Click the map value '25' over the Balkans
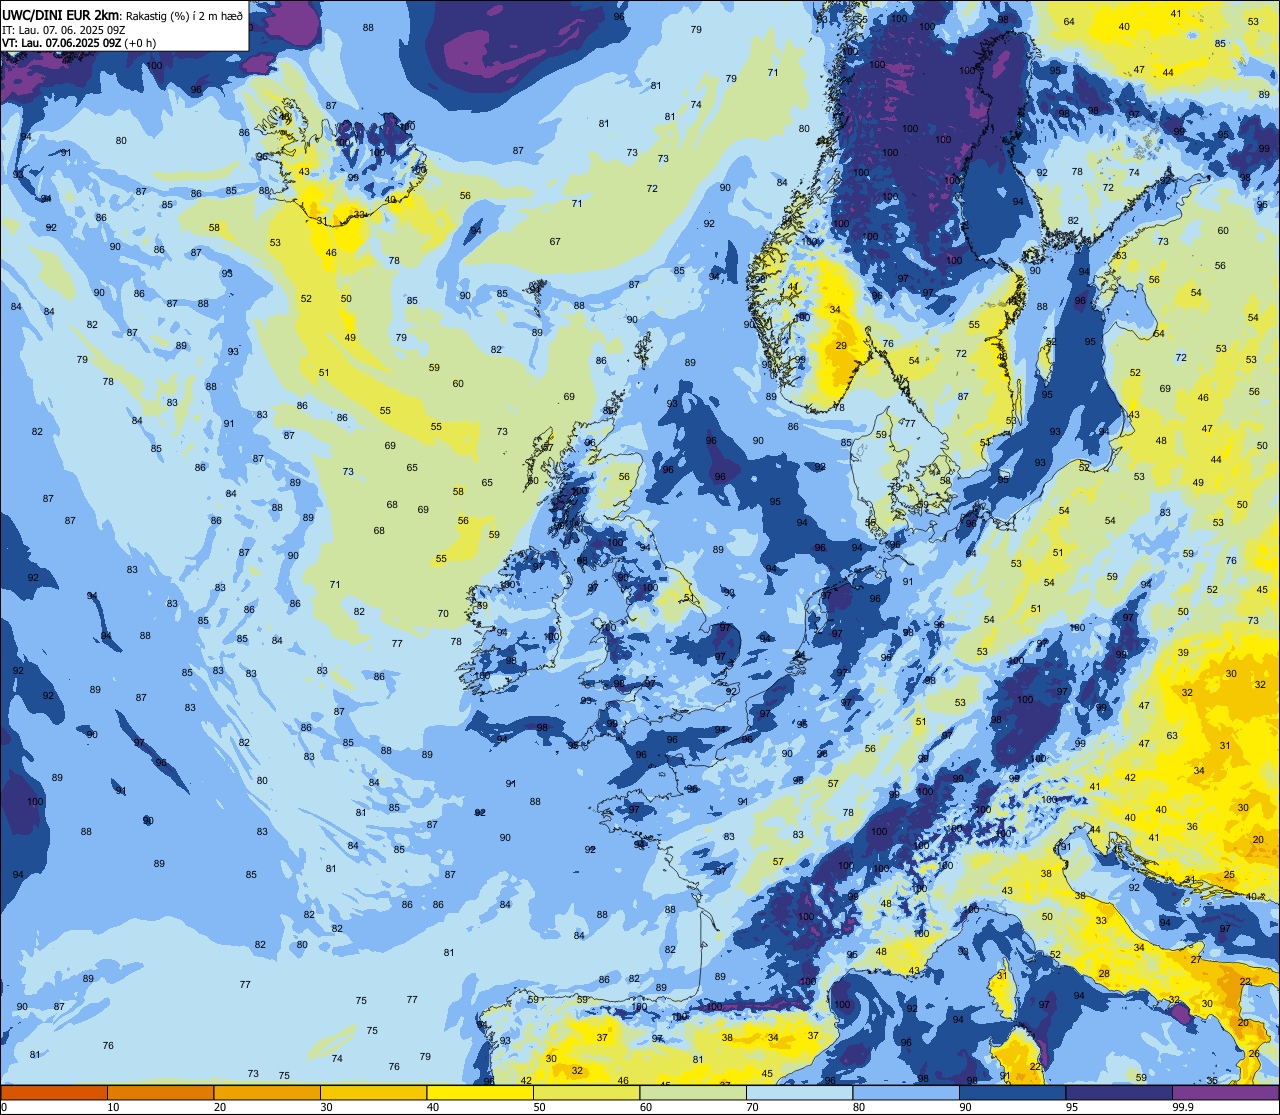The height and width of the screenshot is (1115, 1280). (1229, 874)
